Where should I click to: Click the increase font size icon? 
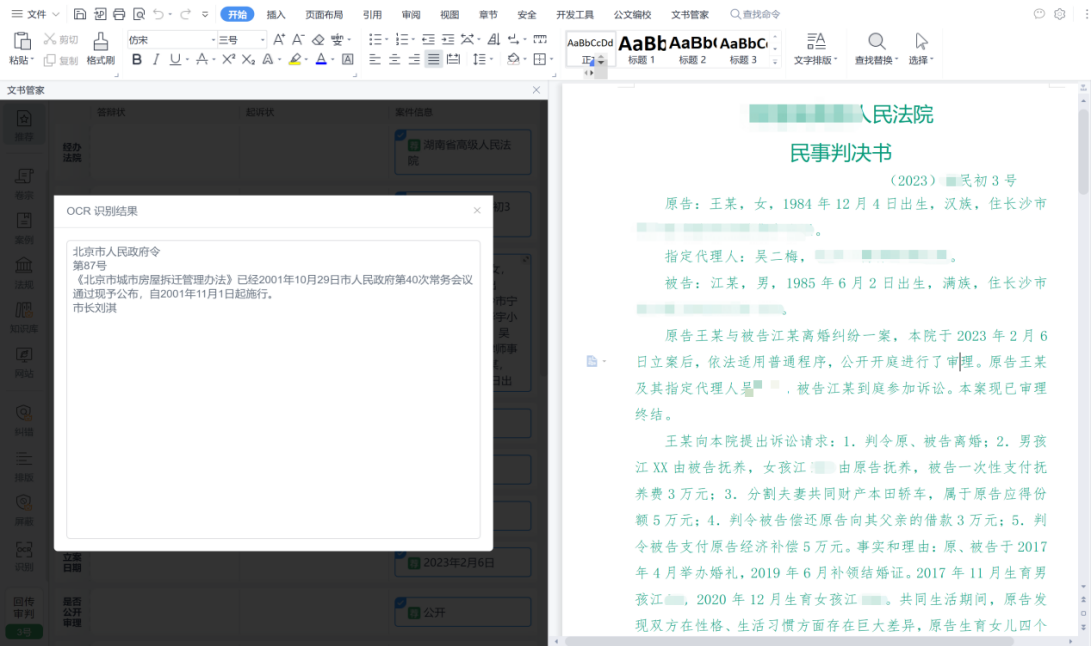(279, 40)
